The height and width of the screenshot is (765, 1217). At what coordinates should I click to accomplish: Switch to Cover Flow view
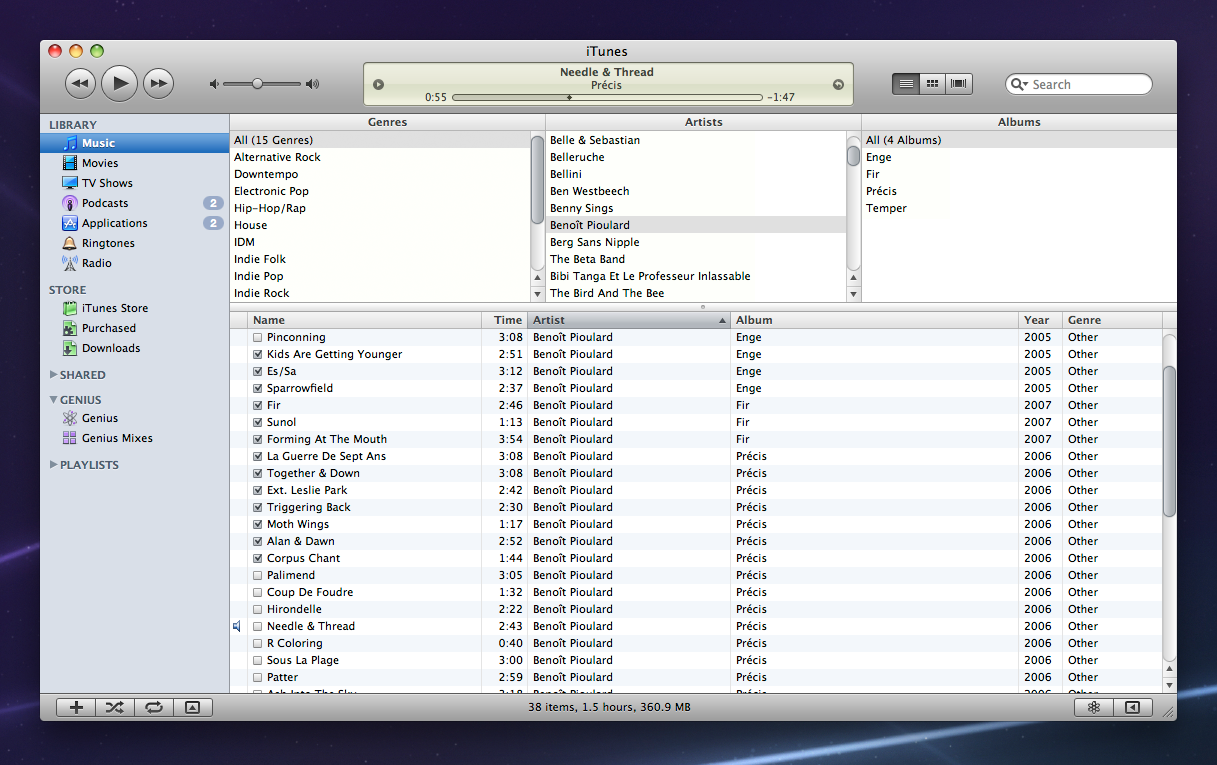(959, 84)
